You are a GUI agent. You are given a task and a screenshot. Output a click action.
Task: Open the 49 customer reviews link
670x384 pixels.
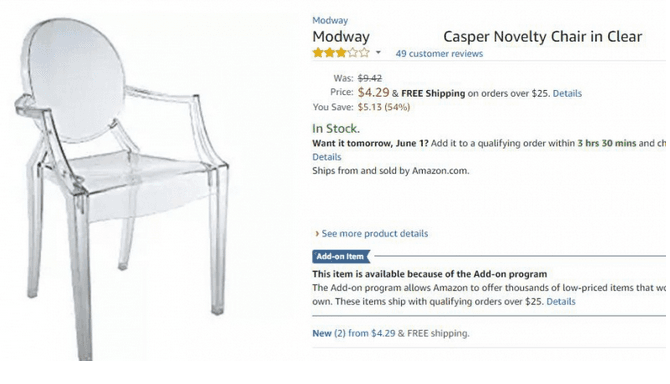pos(439,53)
